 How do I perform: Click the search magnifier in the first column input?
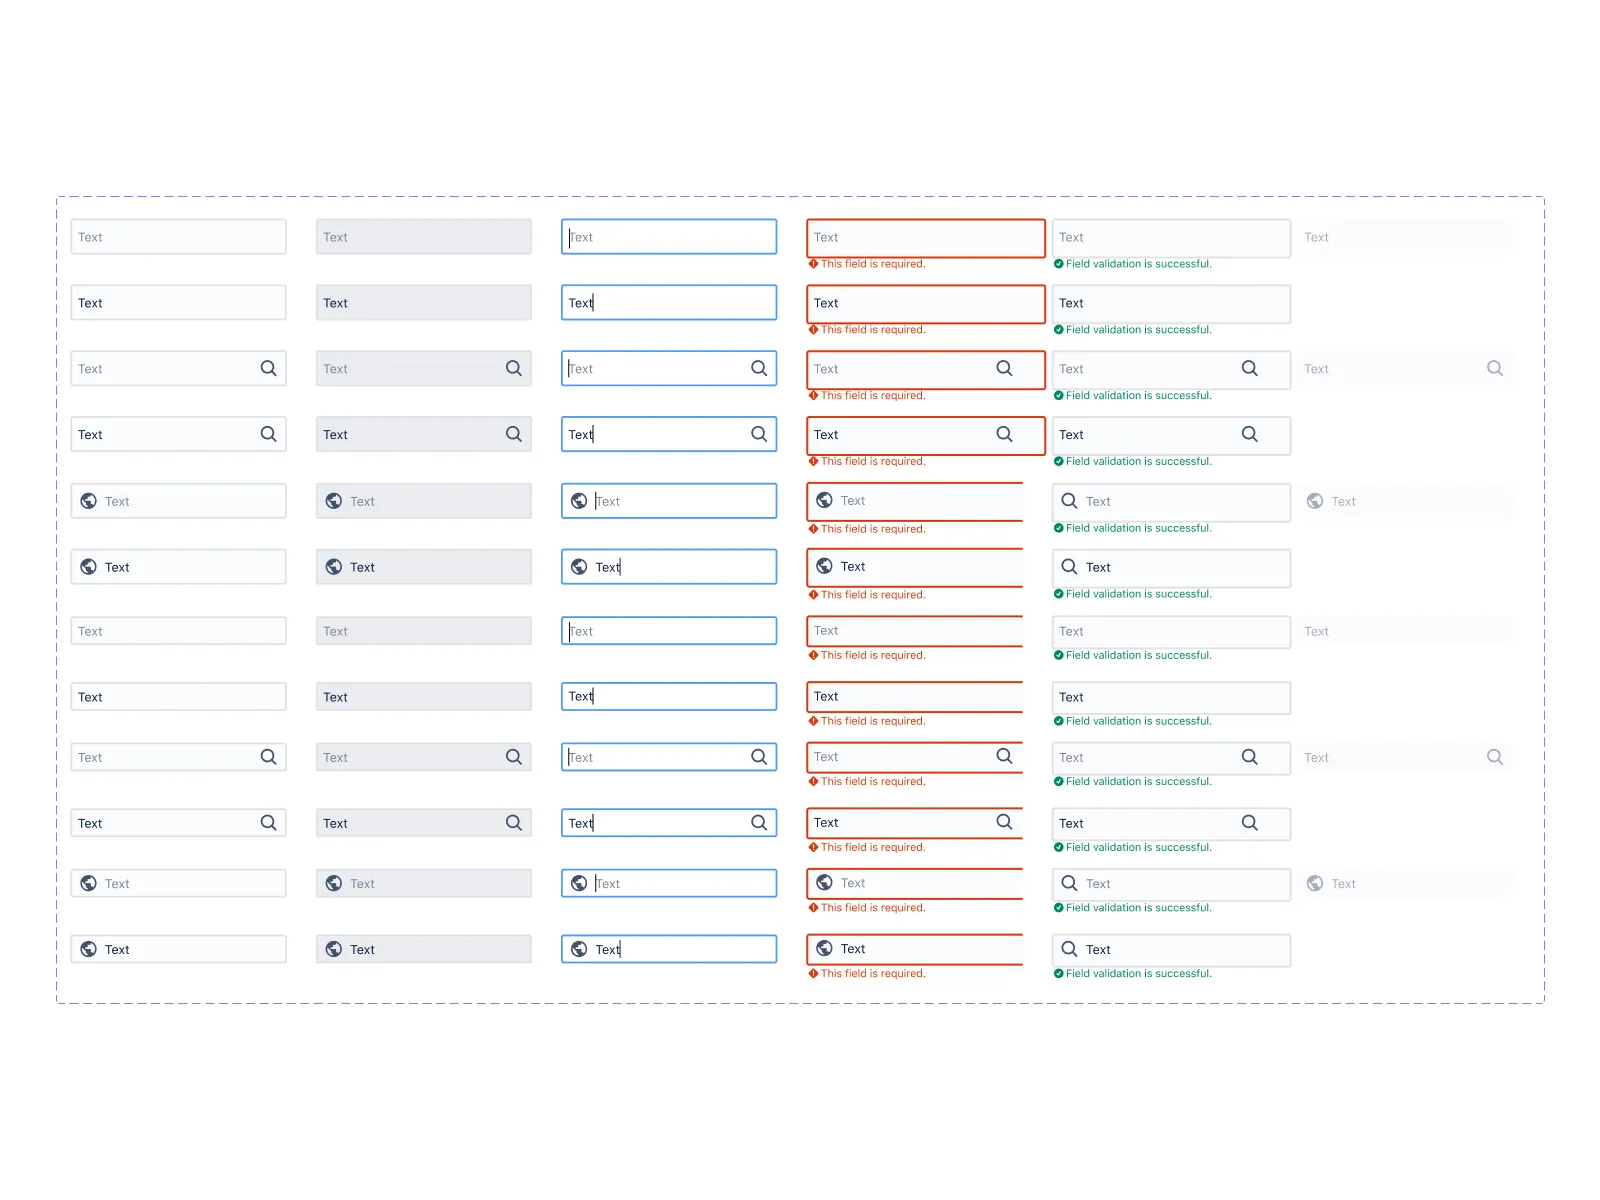click(x=268, y=368)
